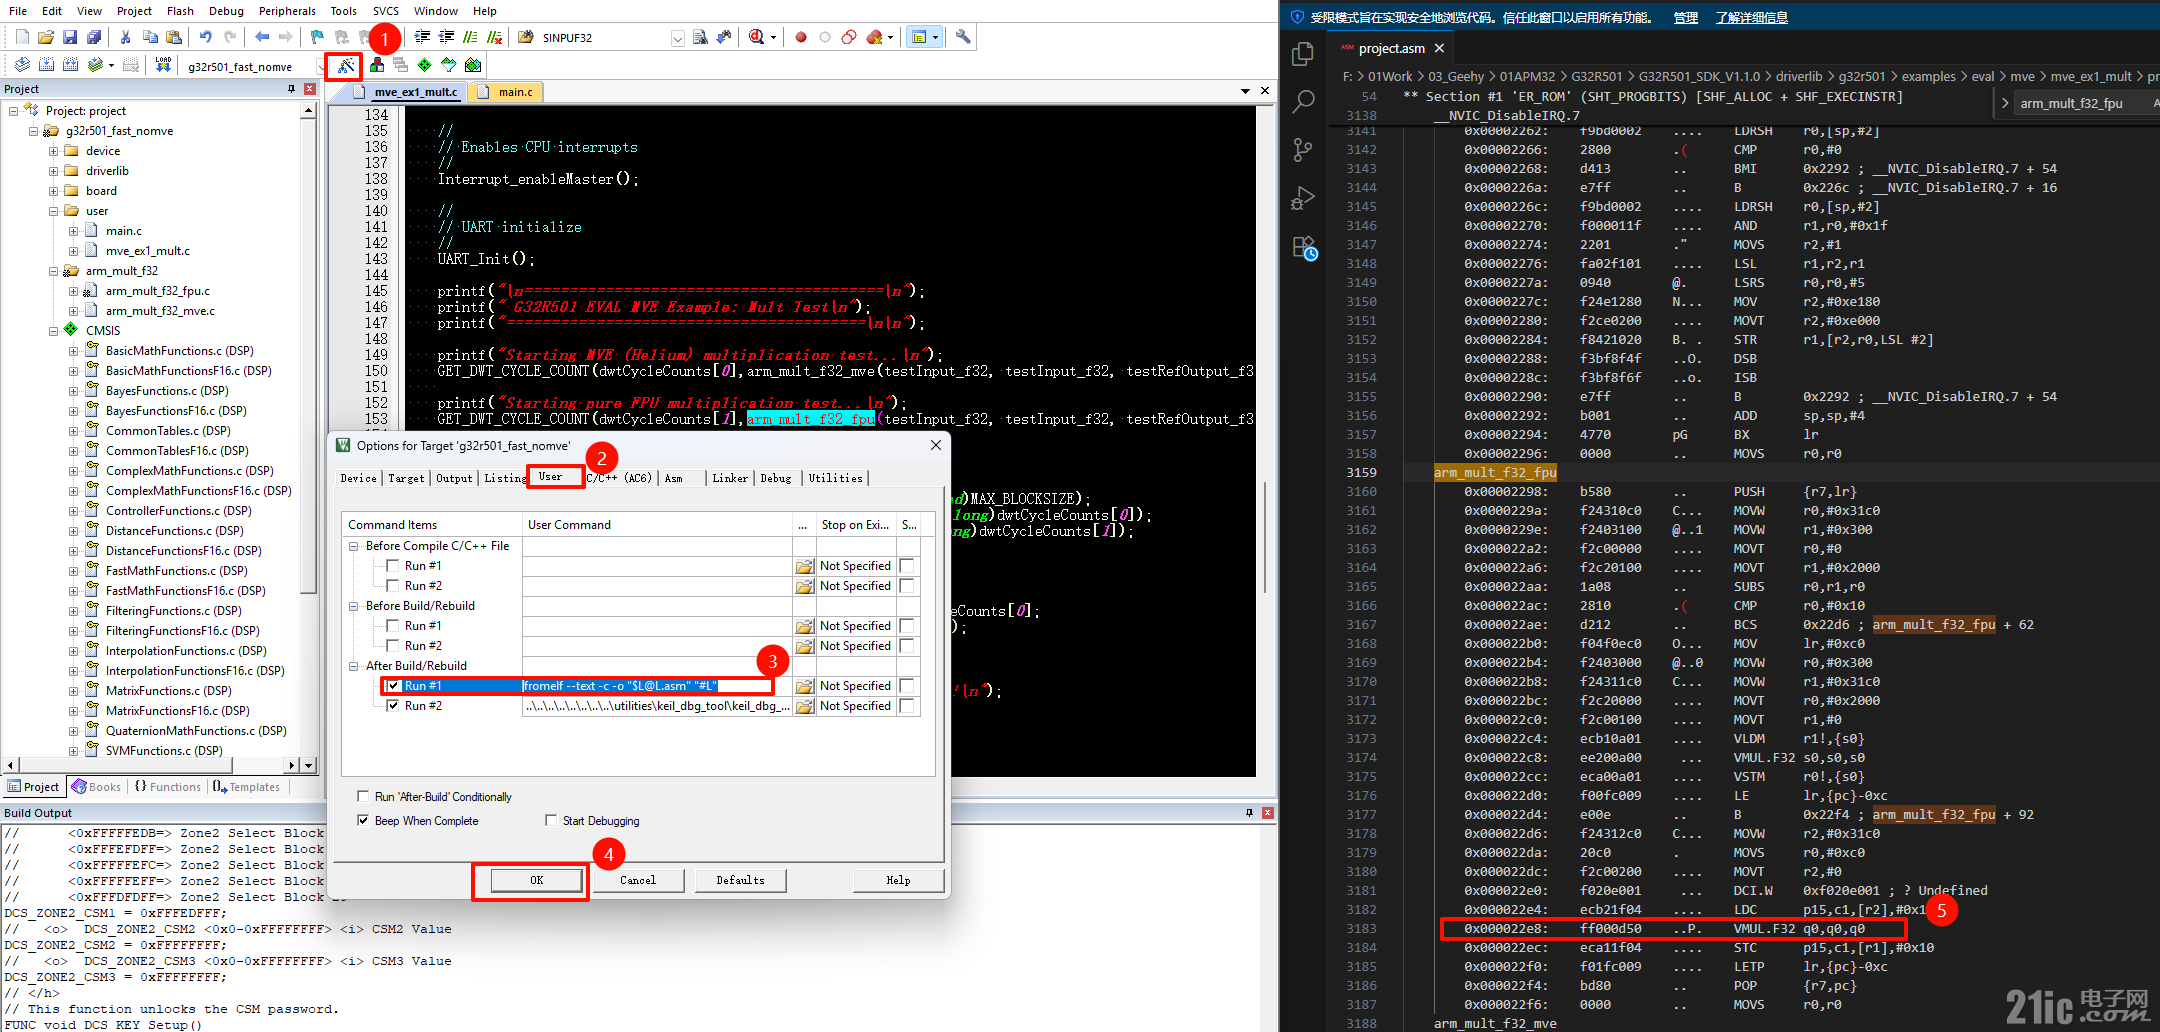Screen dimensions: 2160x1032
Task: Open Manage Run-Time Environment green diamond icon
Action: [x=425, y=65]
